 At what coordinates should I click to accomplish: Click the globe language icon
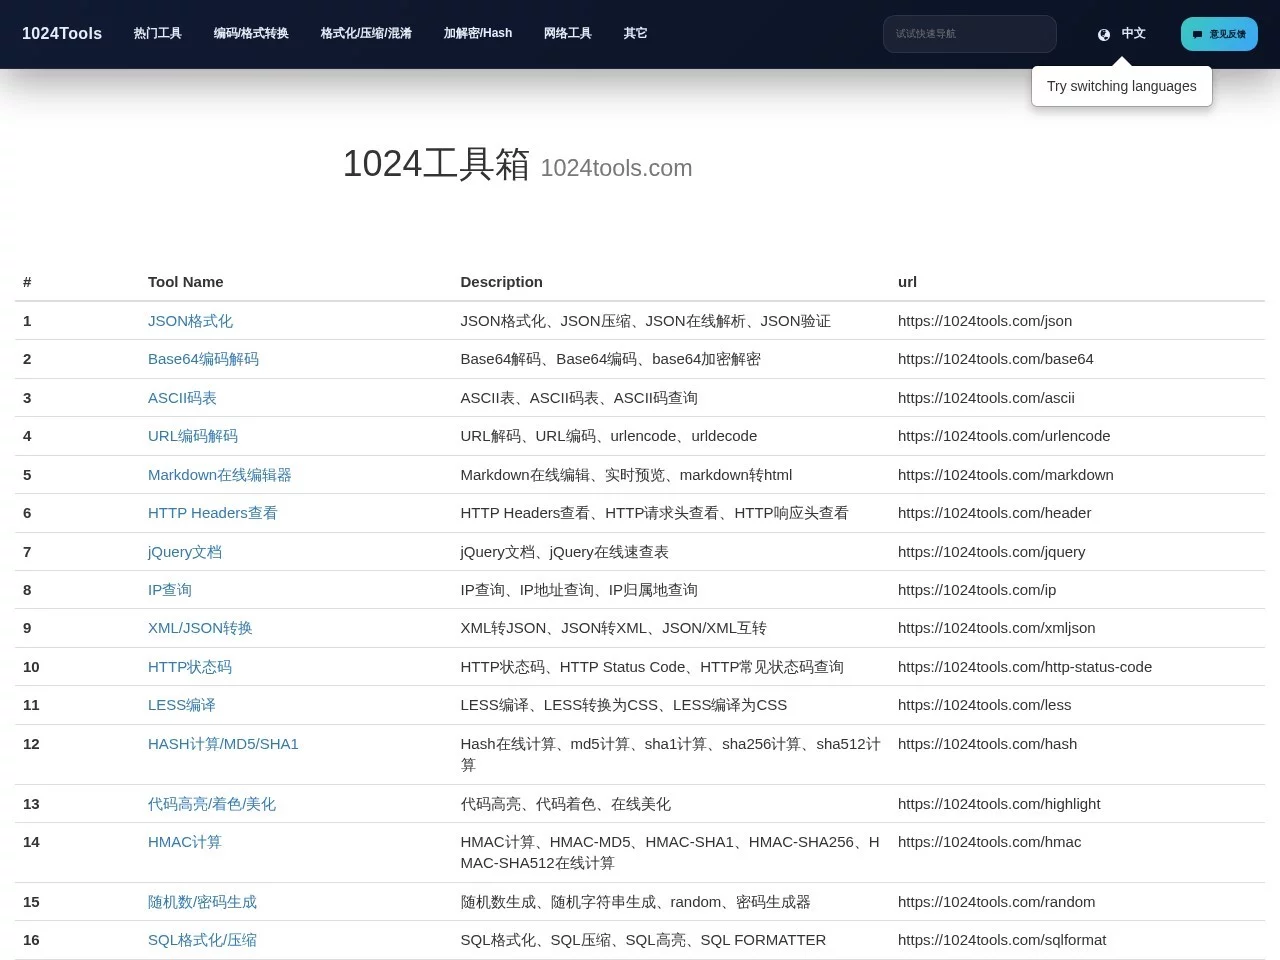click(x=1101, y=33)
